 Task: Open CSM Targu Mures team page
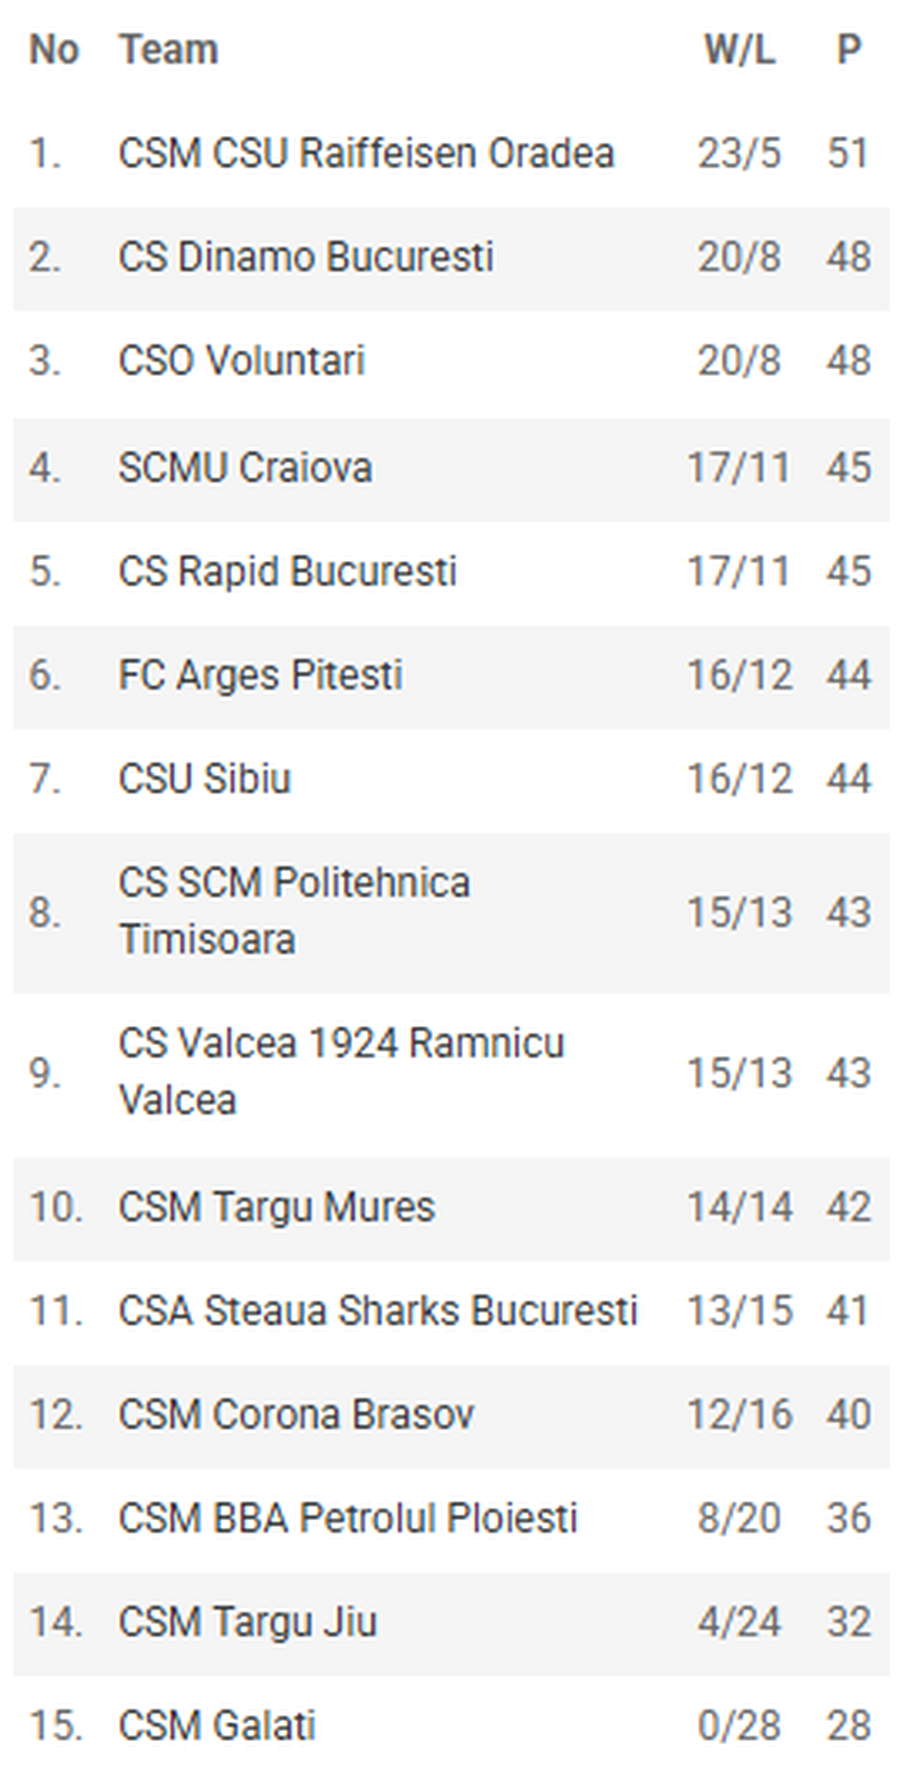[276, 1207]
